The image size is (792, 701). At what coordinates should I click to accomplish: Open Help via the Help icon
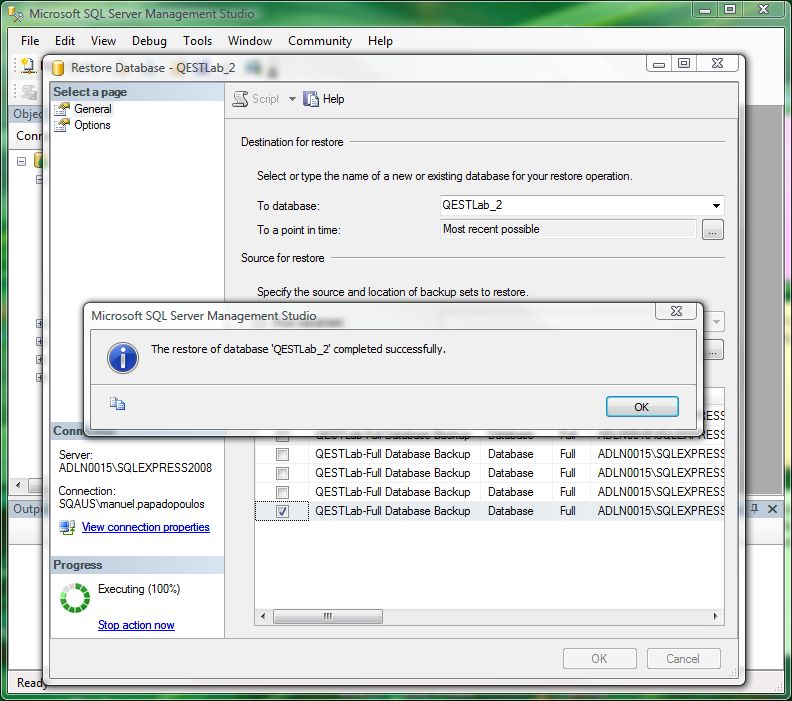click(311, 99)
